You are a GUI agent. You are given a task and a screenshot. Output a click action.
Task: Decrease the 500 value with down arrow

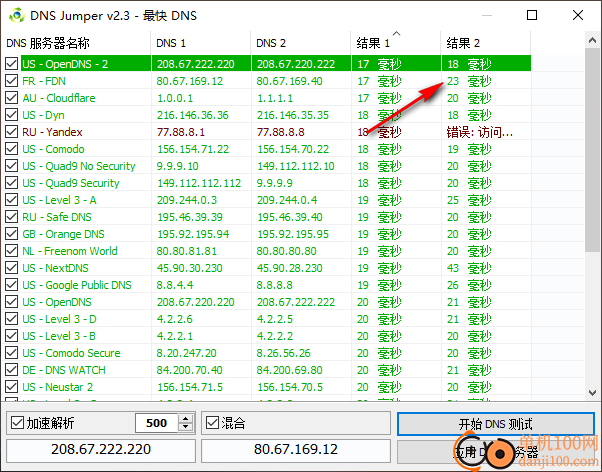pos(186,427)
